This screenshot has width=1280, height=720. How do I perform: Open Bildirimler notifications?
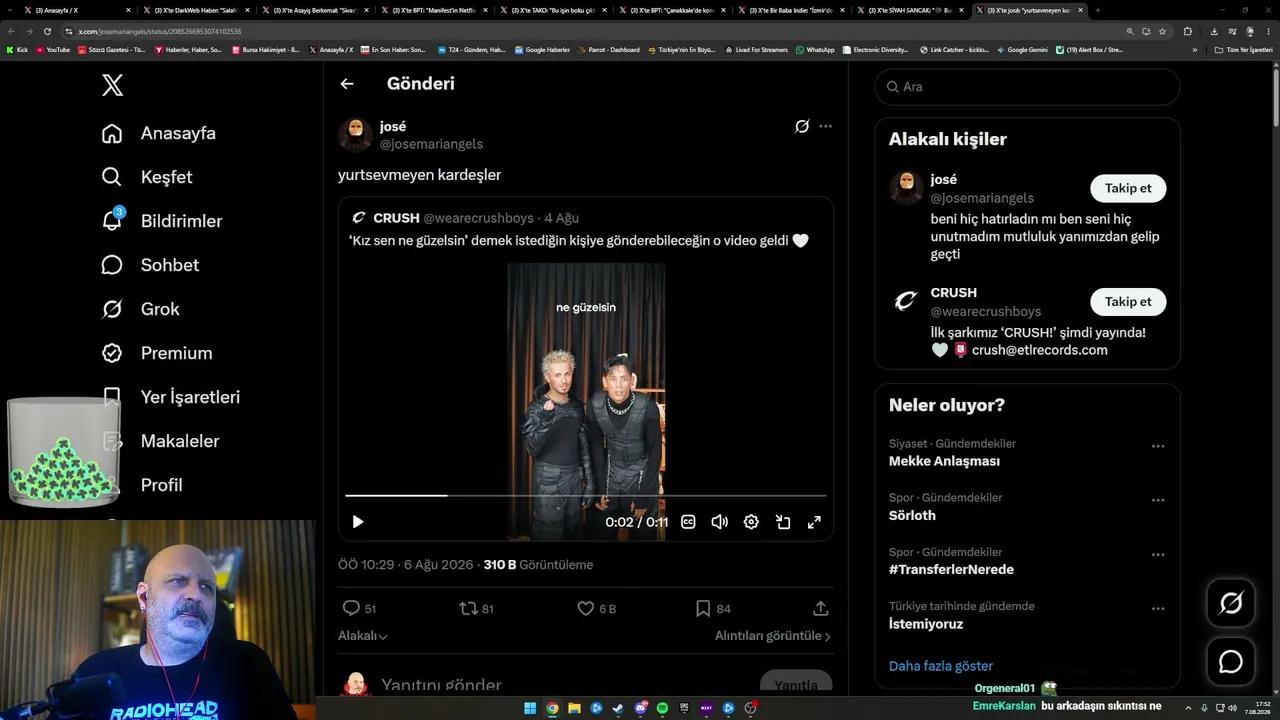(162, 221)
